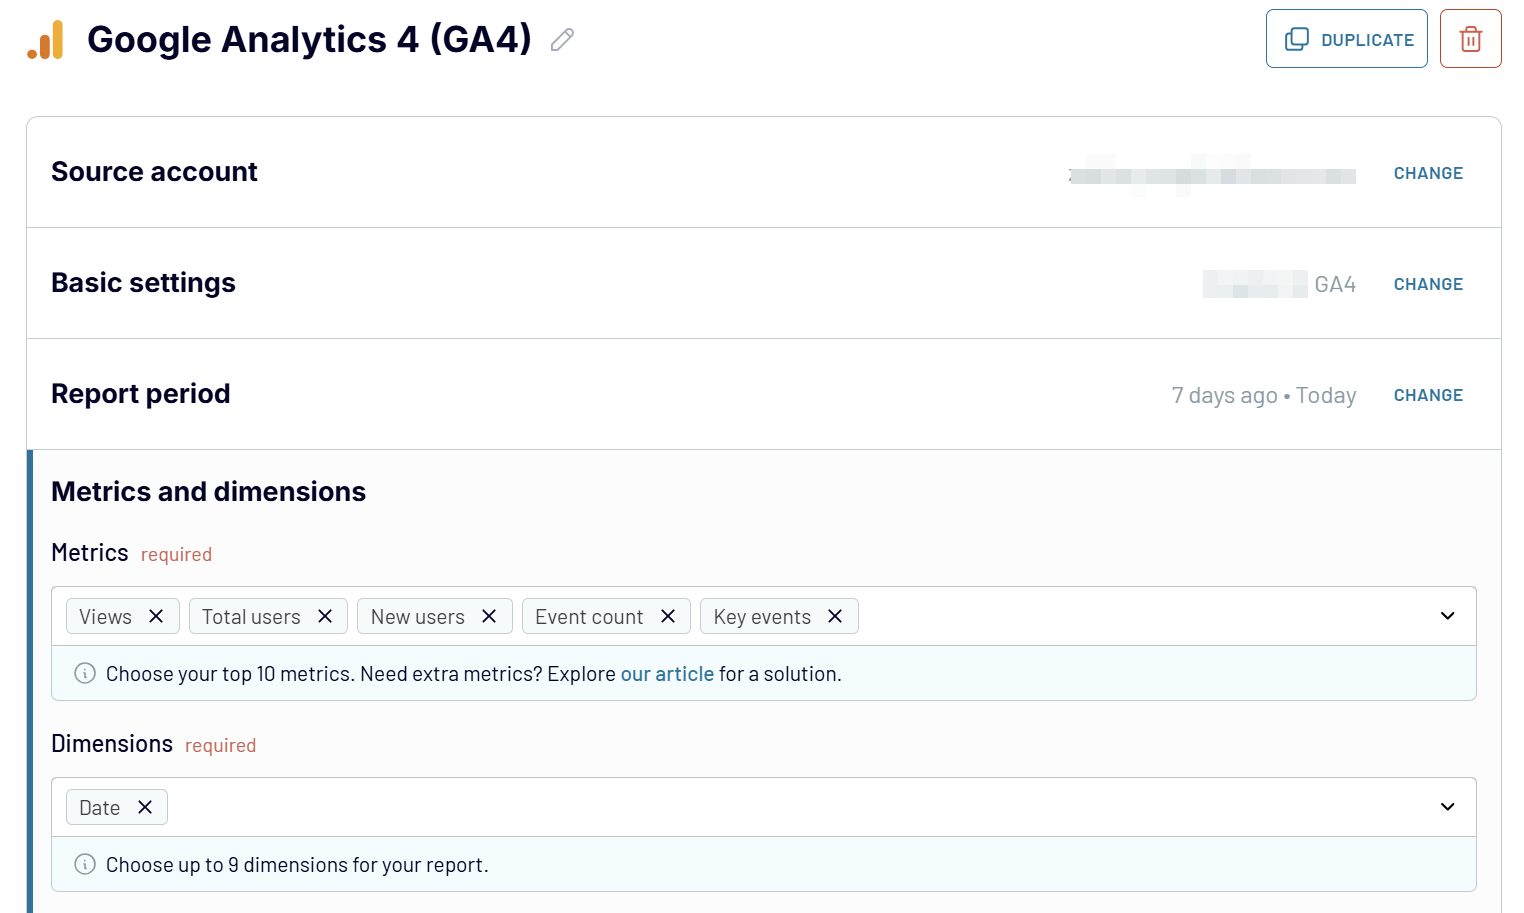The image size is (1524, 913).
Task: Remove the Event count metric tag
Action: coord(668,616)
